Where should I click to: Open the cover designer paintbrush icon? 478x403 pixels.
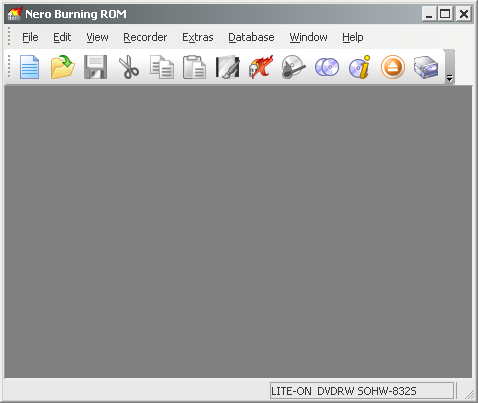pyautogui.click(x=228, y=67)
